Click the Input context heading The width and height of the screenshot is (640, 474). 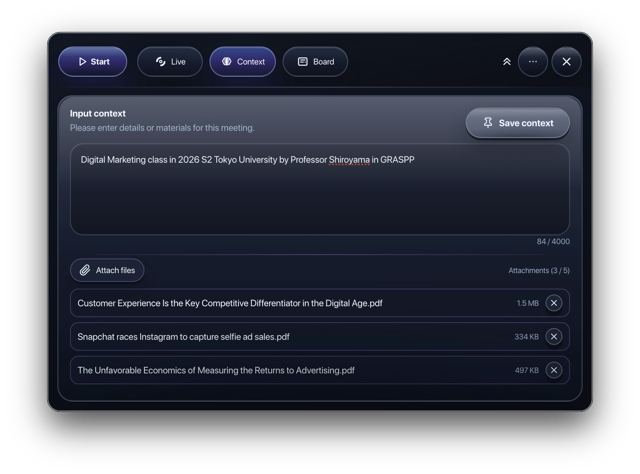click(x=98, y=113)
